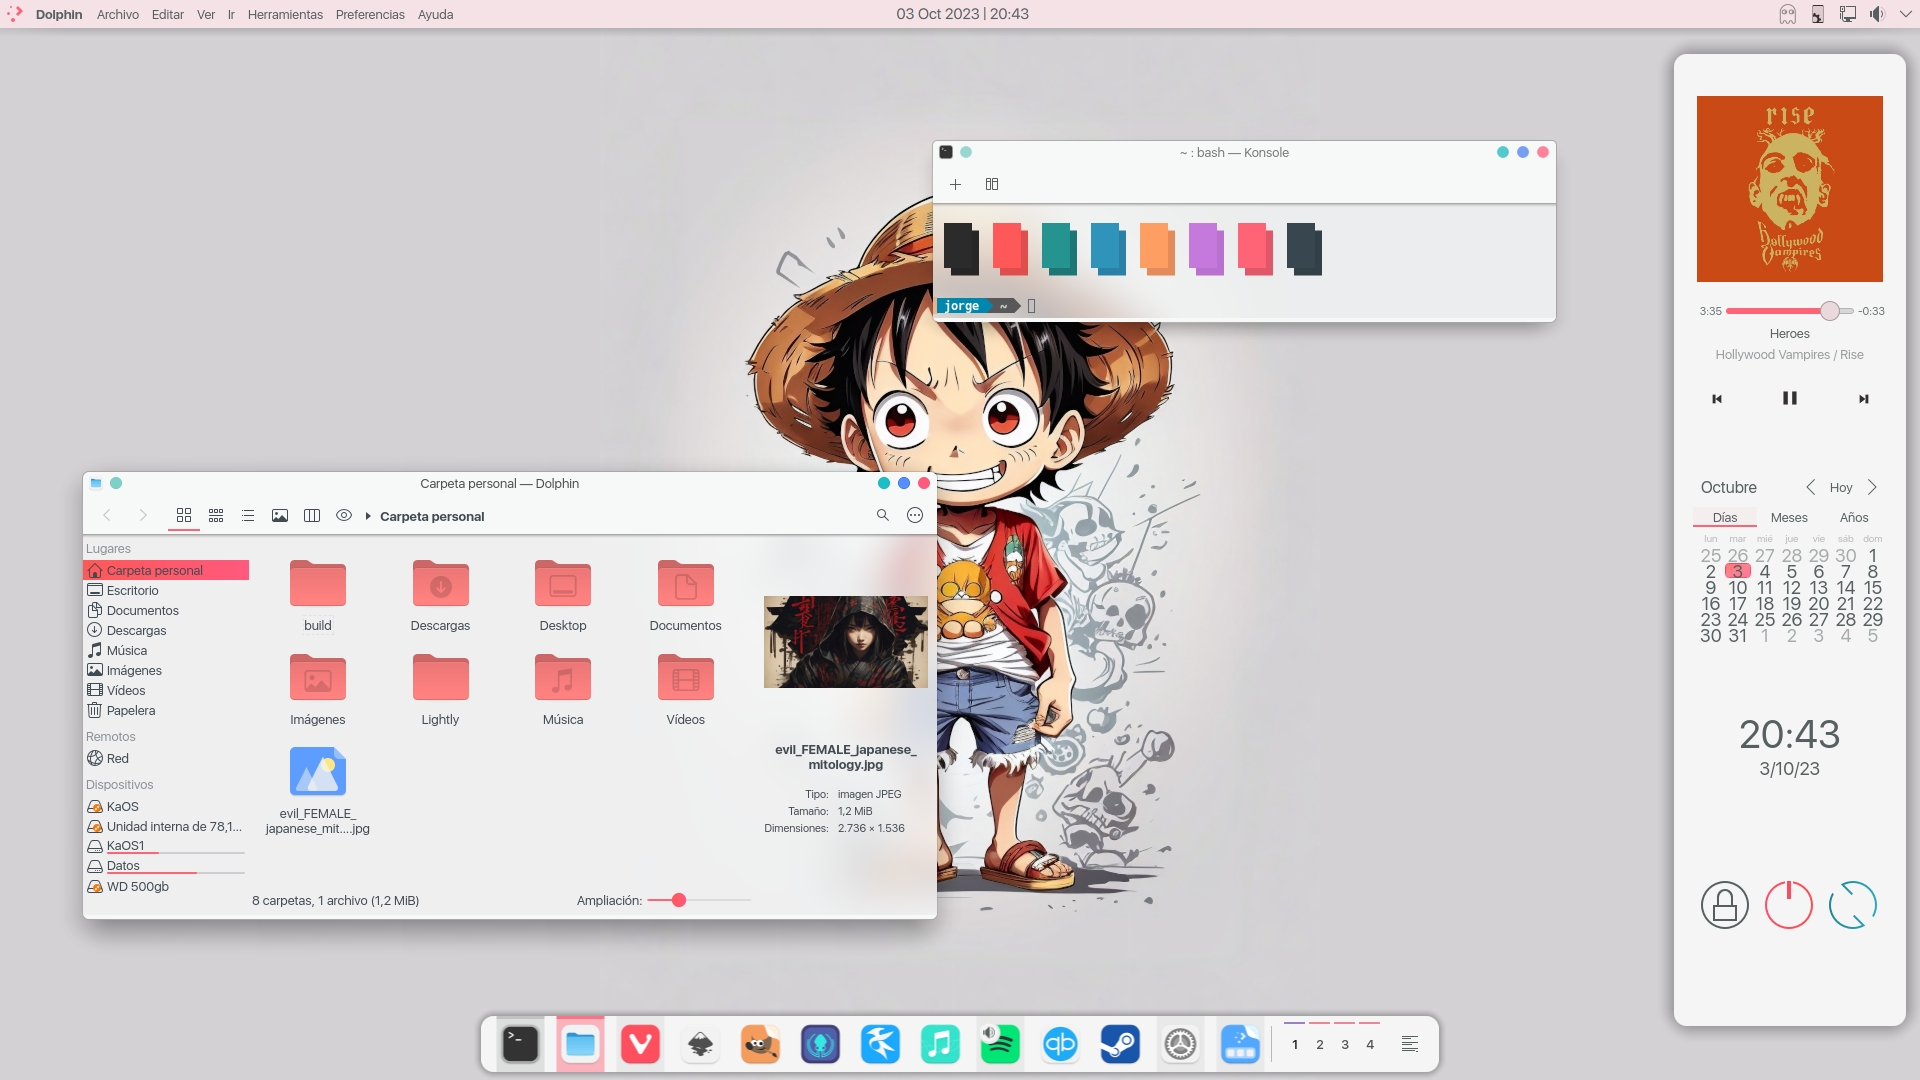Go forward in Dolphin navigation
1920x1080 pixels.
pos(143,516)
